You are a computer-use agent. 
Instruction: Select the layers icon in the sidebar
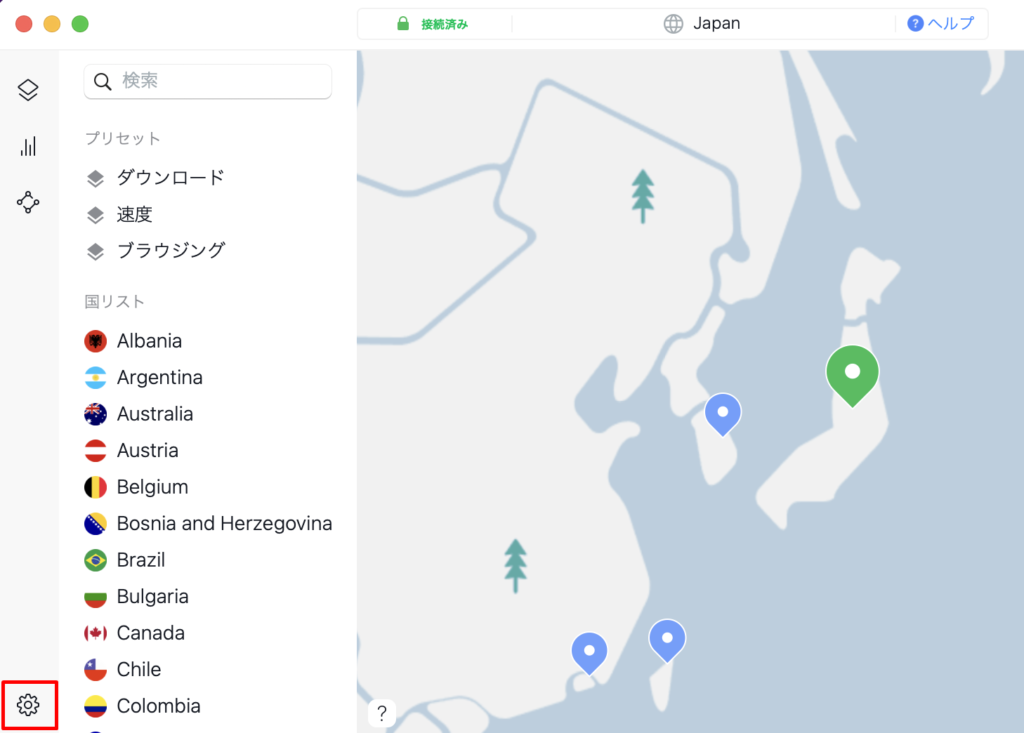click(x=28, y=90)
